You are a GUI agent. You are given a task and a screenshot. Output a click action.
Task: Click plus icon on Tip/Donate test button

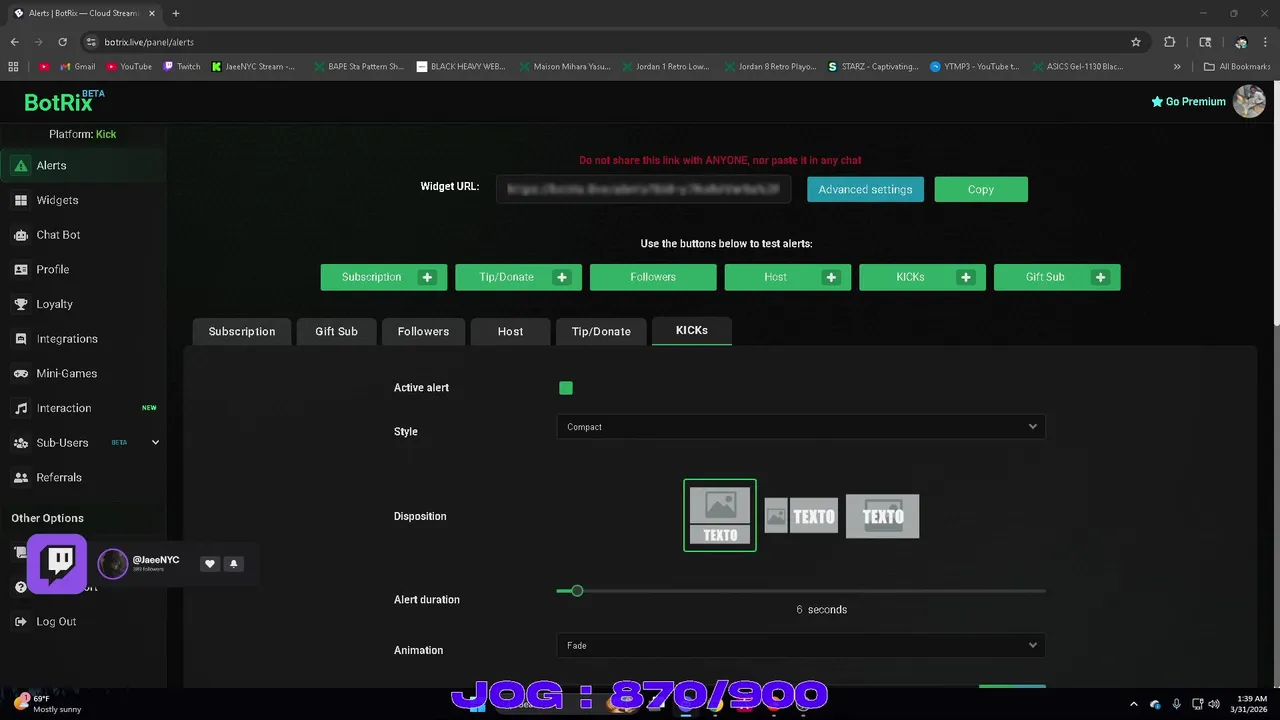562,277
